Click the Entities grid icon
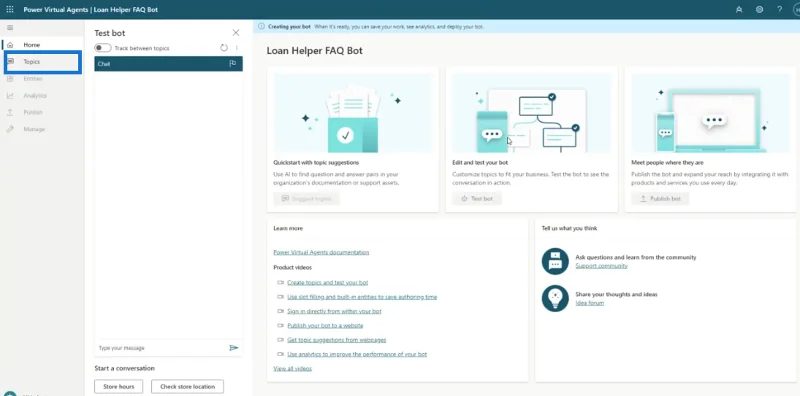 pyautogui.click(x=10, y=79)
